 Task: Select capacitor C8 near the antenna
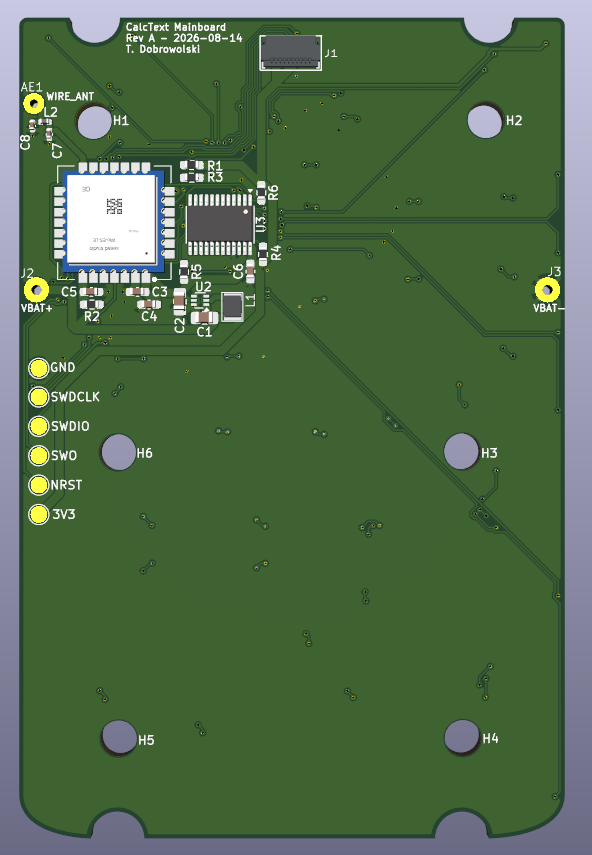(x=32, y=127)
